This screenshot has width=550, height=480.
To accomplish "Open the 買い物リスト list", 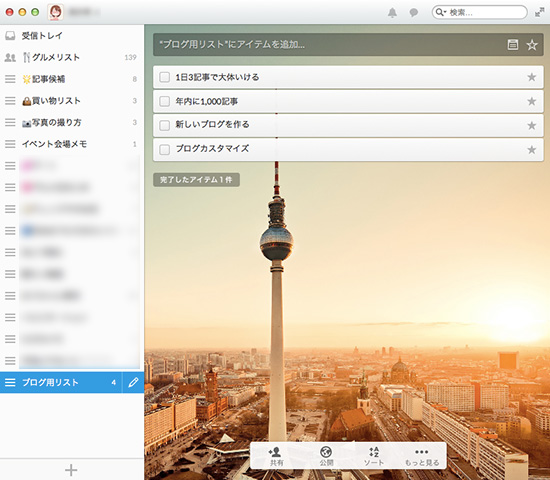I will point(72,101).
